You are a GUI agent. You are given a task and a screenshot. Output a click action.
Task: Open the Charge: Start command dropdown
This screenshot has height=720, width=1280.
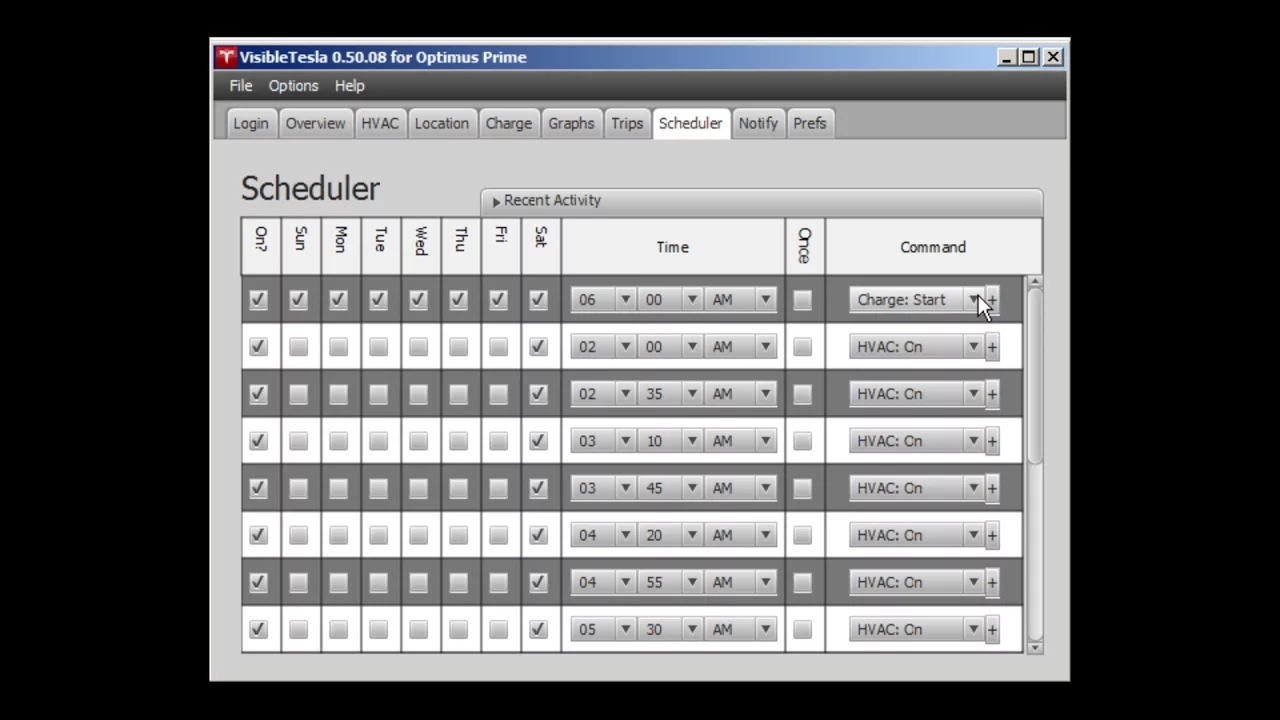[917, 300]
